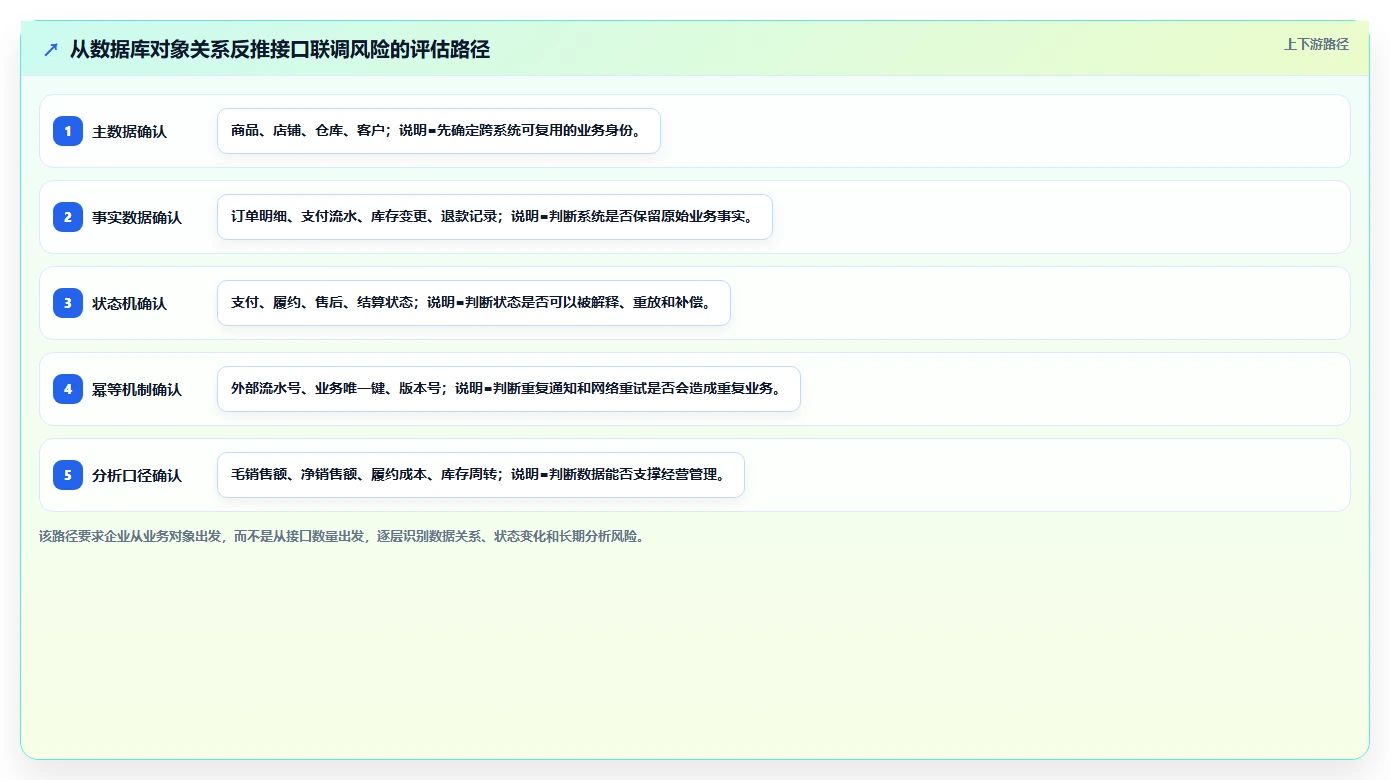This screenshot has width=1390, height=780.
Task: Click the step 1 number badge
Action: click(x=68, y=131)
